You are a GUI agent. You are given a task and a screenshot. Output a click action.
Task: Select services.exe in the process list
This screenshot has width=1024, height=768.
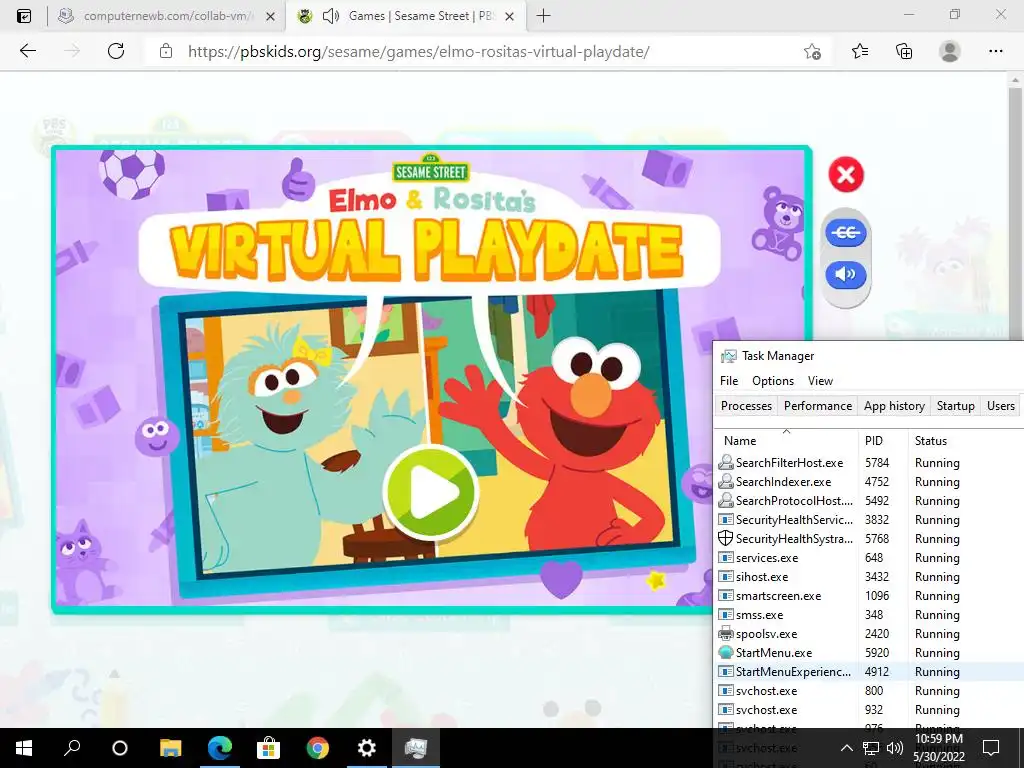[x=869, y=557]
